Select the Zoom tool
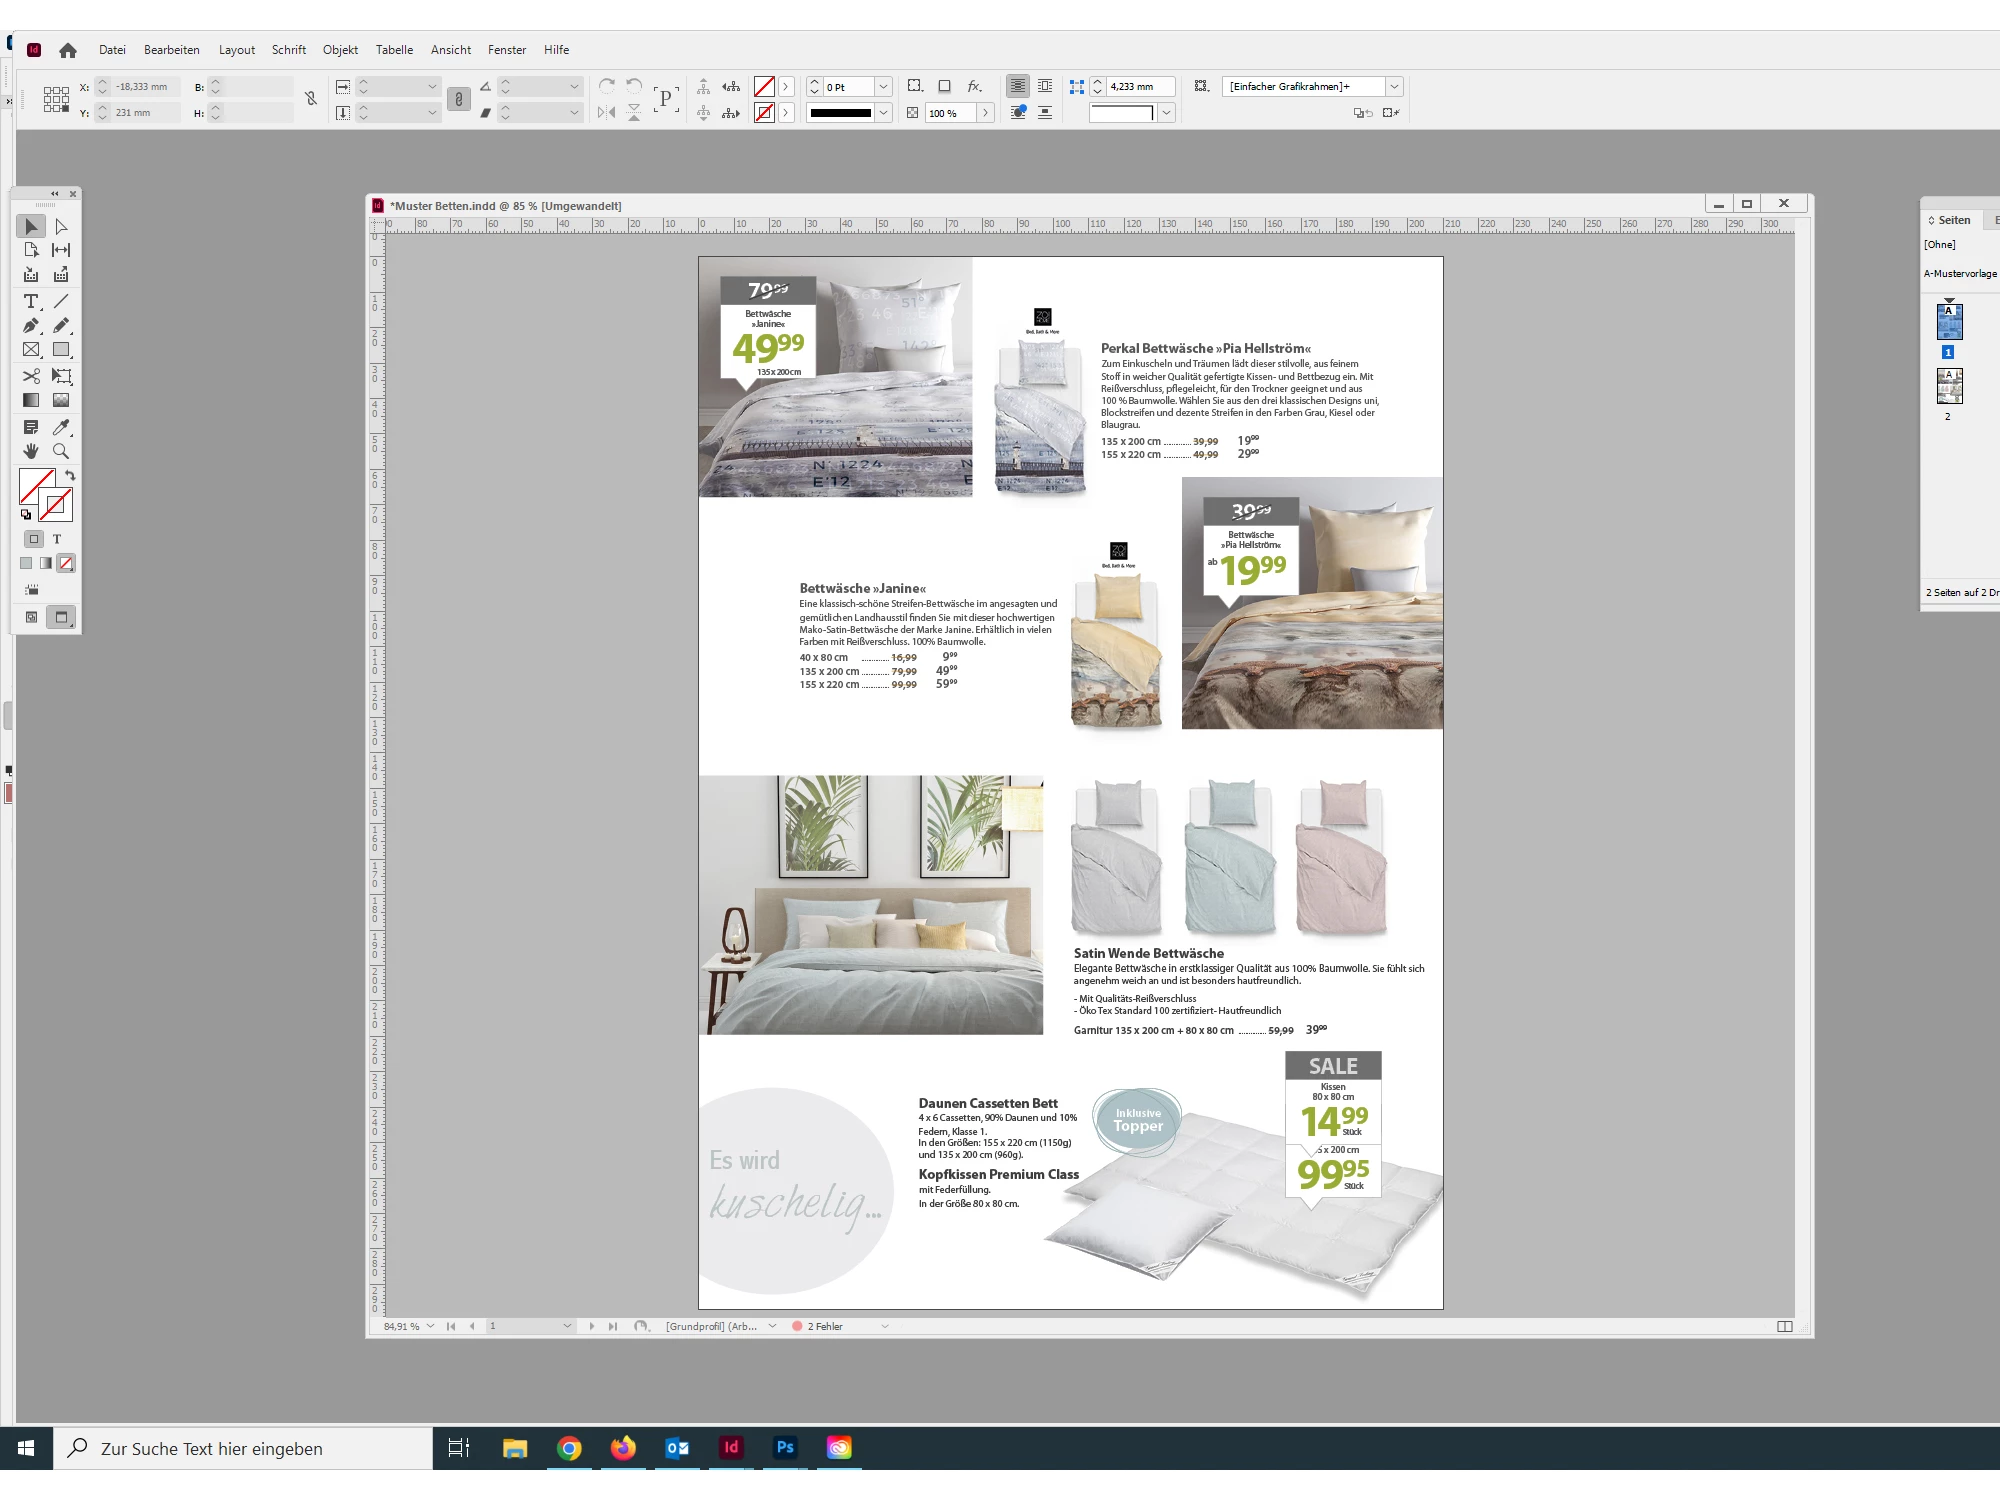Screen dimensions: 2000x1500 [61, 451]
